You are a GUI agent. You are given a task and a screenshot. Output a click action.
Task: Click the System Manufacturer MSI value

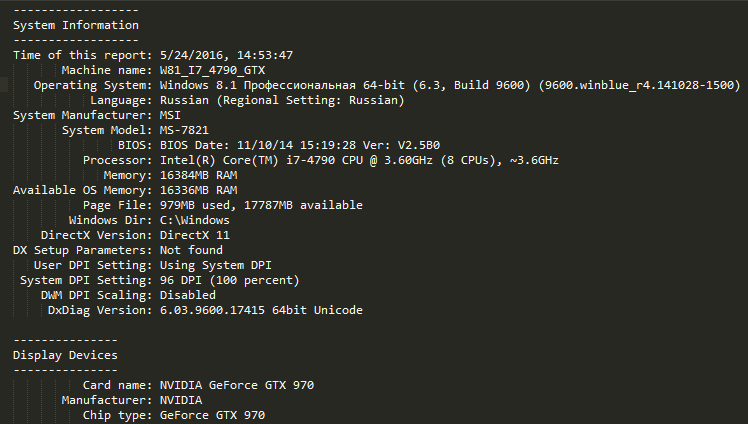coord(170,115)
